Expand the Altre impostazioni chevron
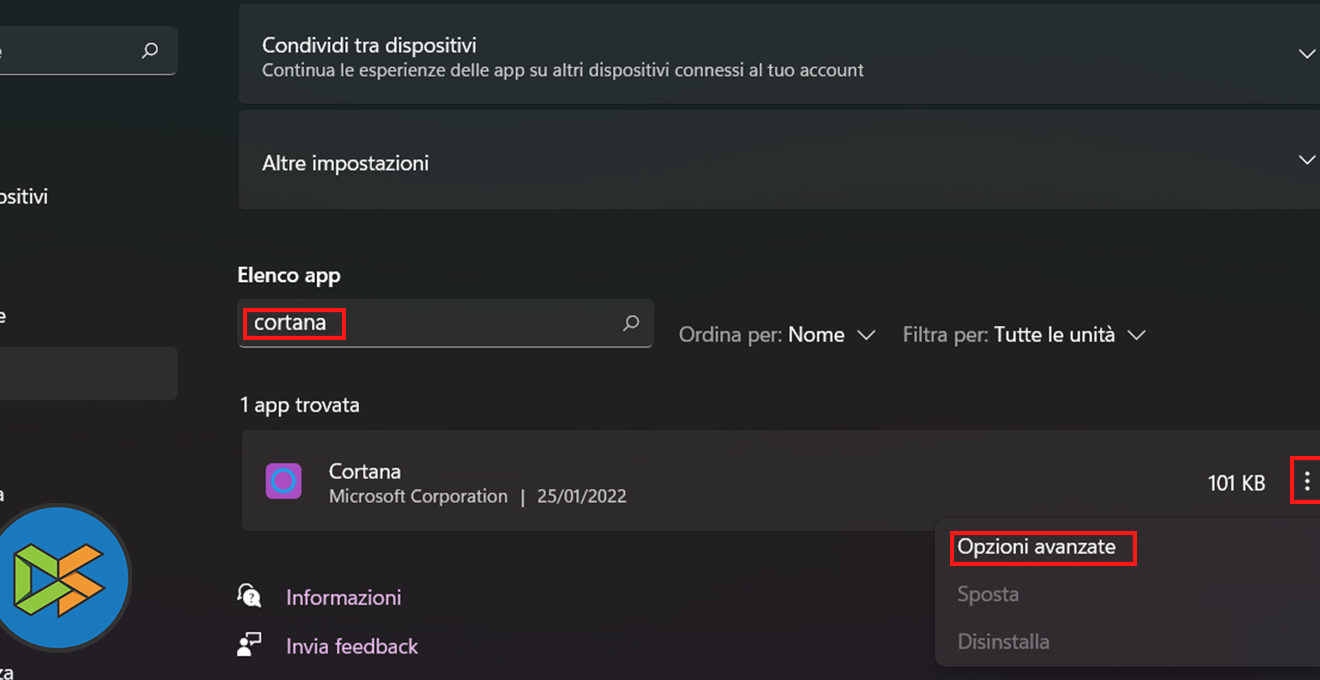Viewport: 1320px width, 680px height. point(1306,160)
